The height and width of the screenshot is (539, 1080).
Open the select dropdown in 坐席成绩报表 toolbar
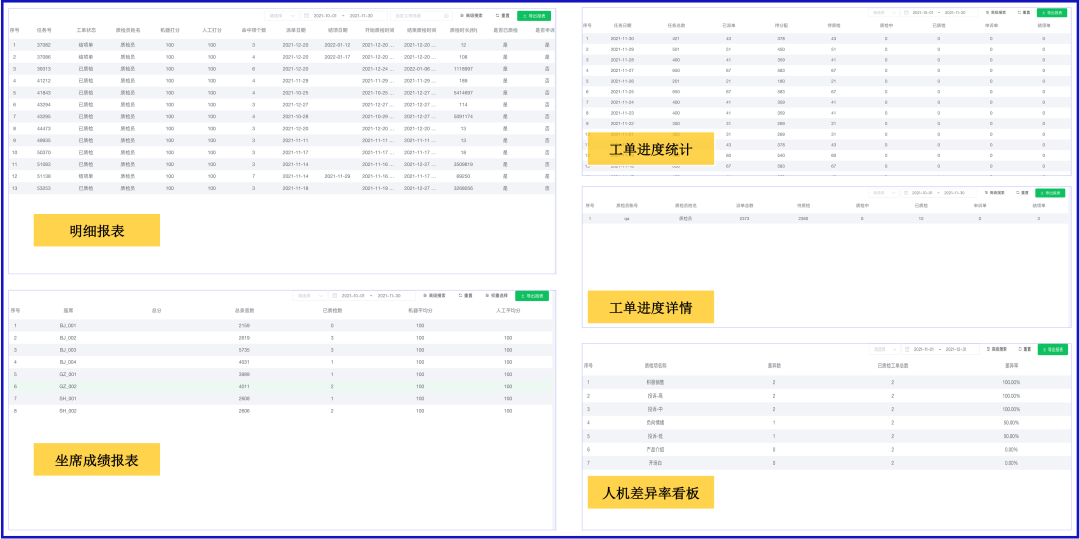pos(309,295)
